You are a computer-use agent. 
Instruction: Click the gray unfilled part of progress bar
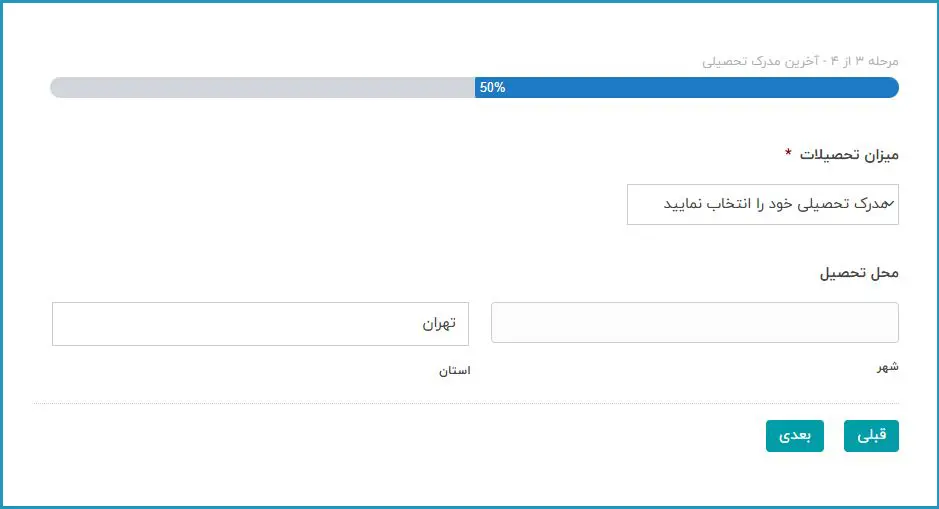click(260, 87)
